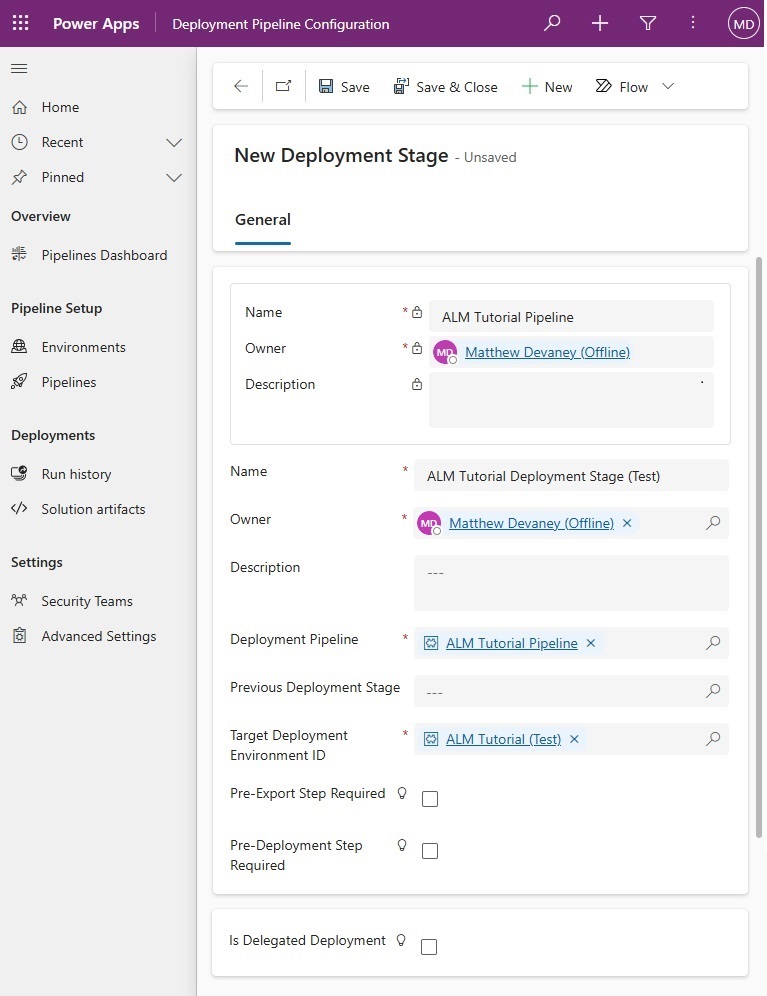Search the Deployment Pipeline lookup magnifier
Screen dimensions: 767x996
pyautogui.click(x=713, y=643)
